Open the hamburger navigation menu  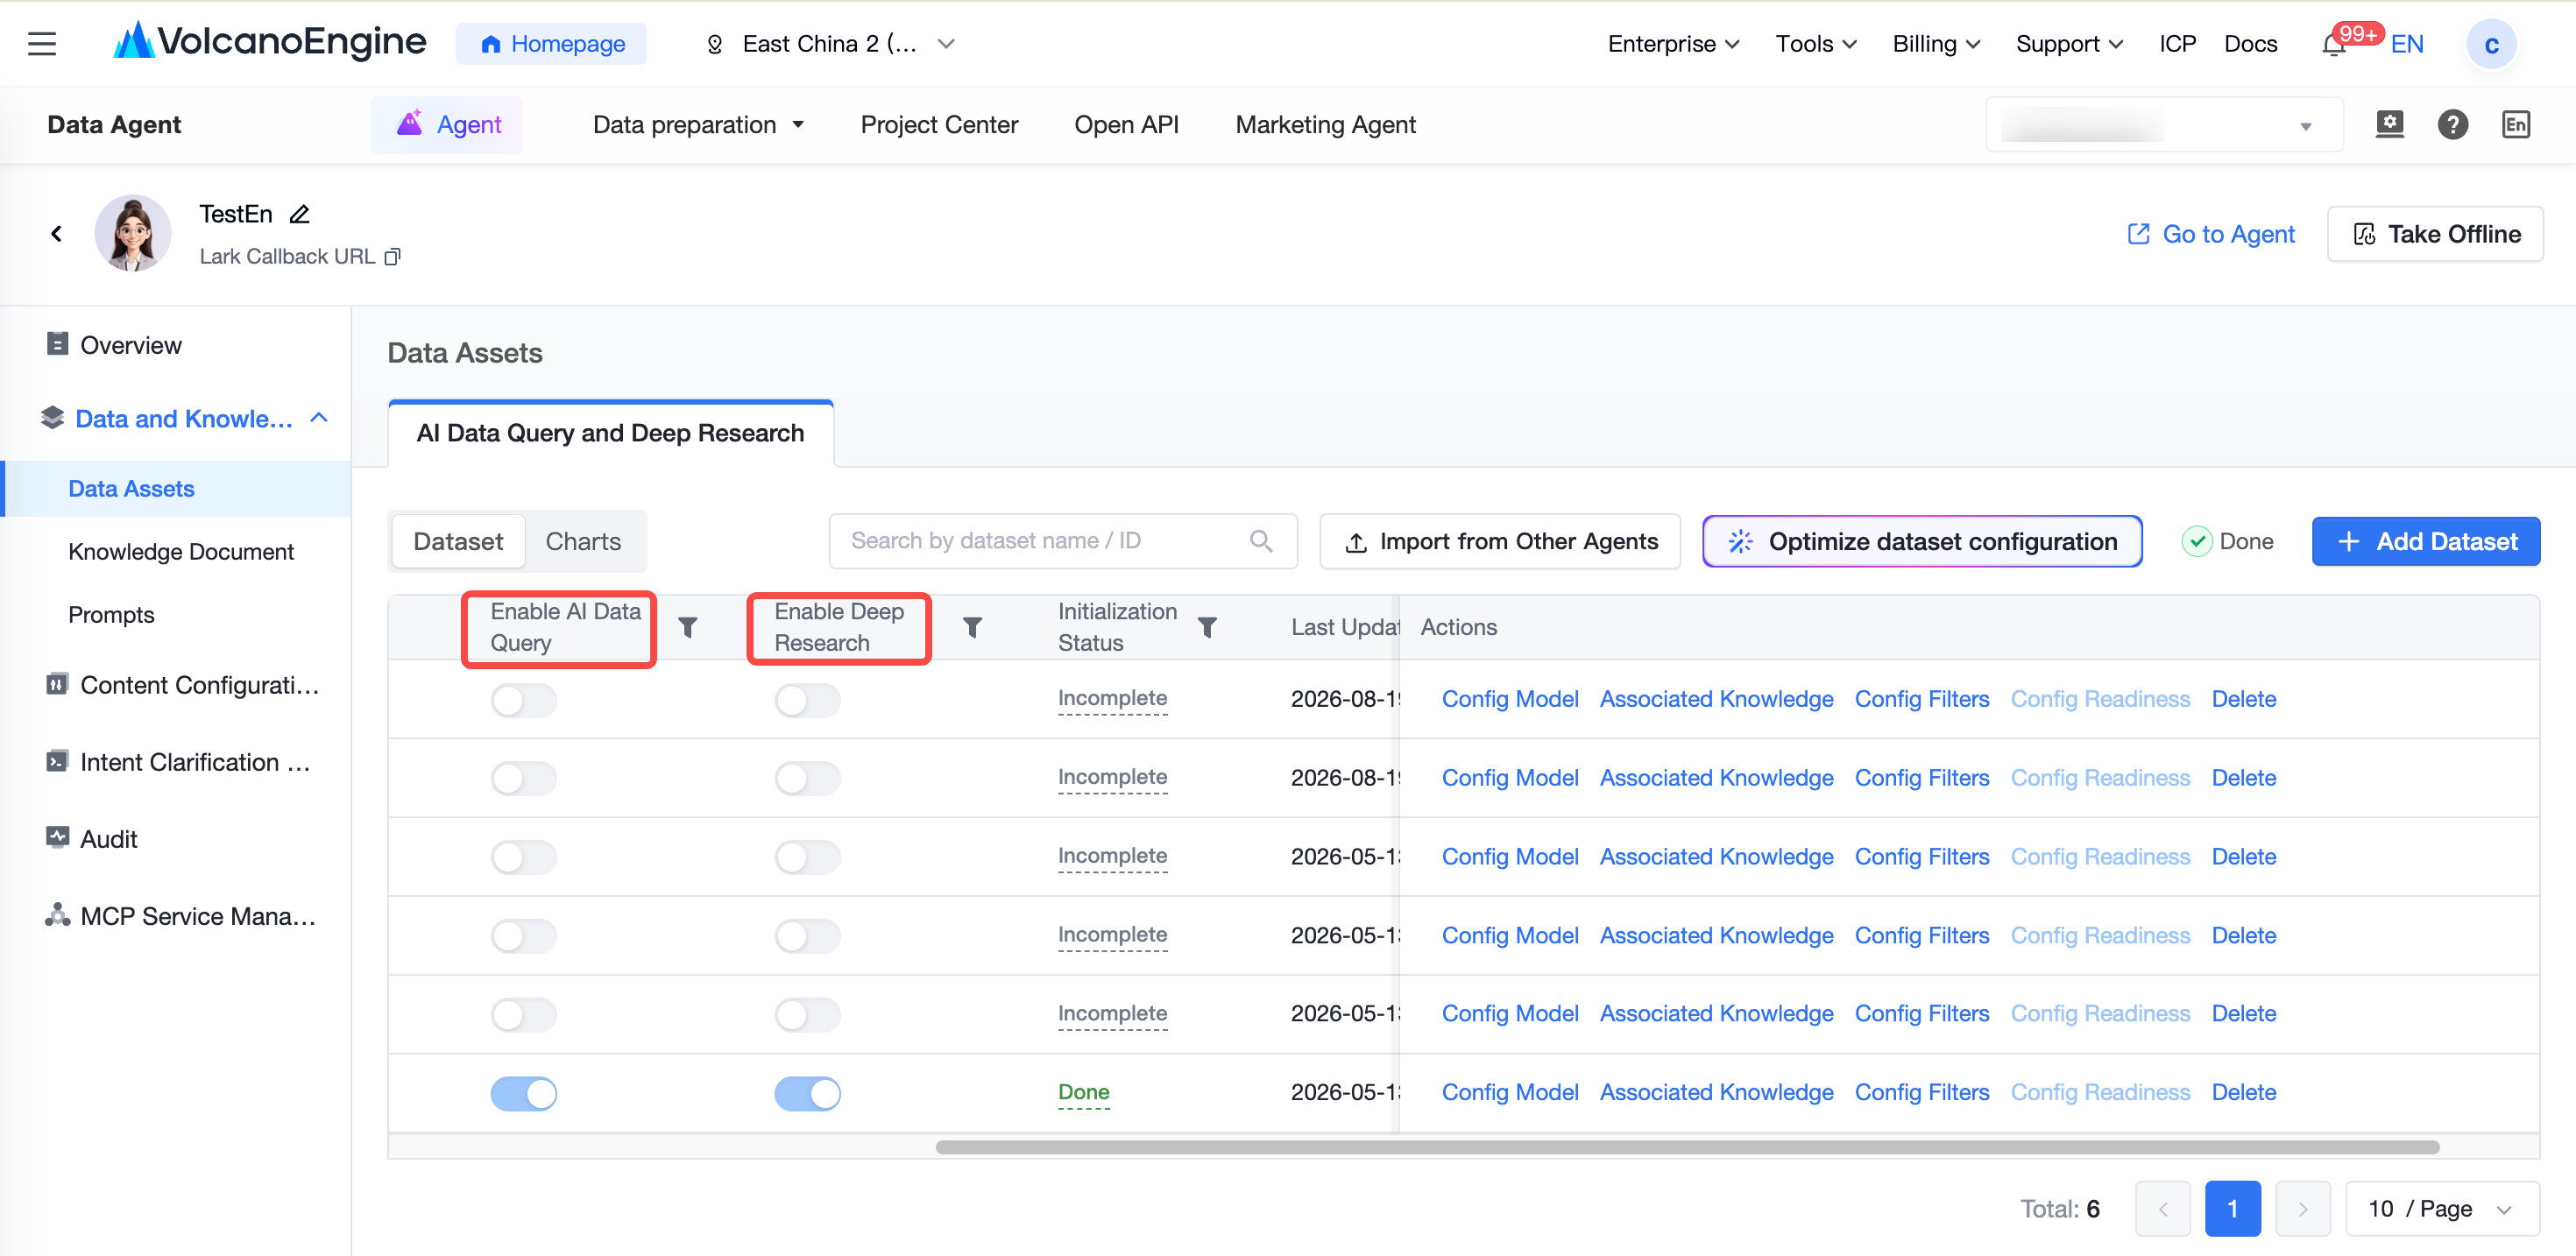42,44
